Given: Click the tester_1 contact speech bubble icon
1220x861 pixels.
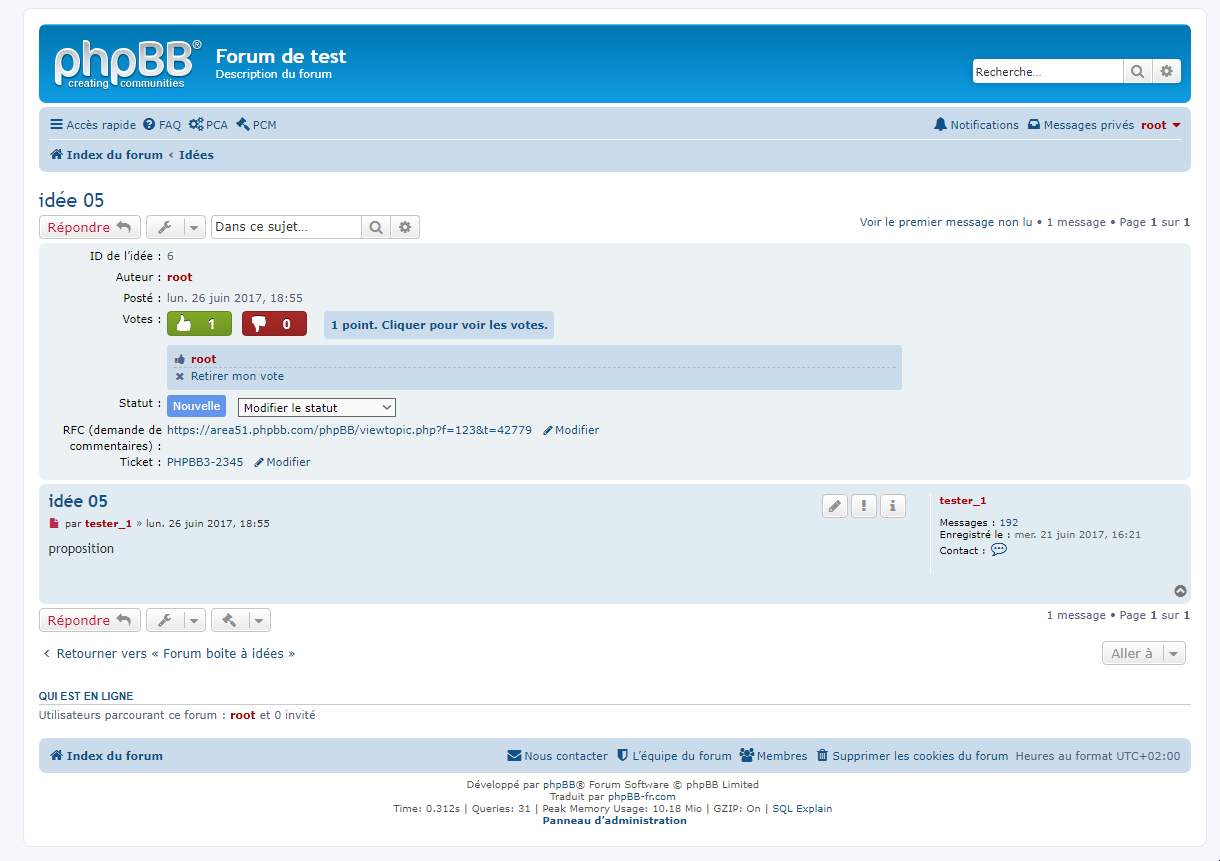Looking at the screenshot, I should 998,550.
